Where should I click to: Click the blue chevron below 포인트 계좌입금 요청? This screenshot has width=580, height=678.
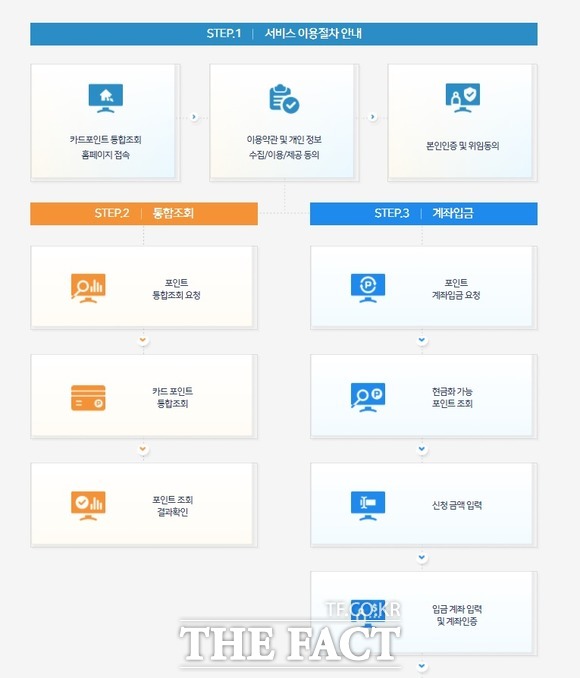[x=422, y=341]
